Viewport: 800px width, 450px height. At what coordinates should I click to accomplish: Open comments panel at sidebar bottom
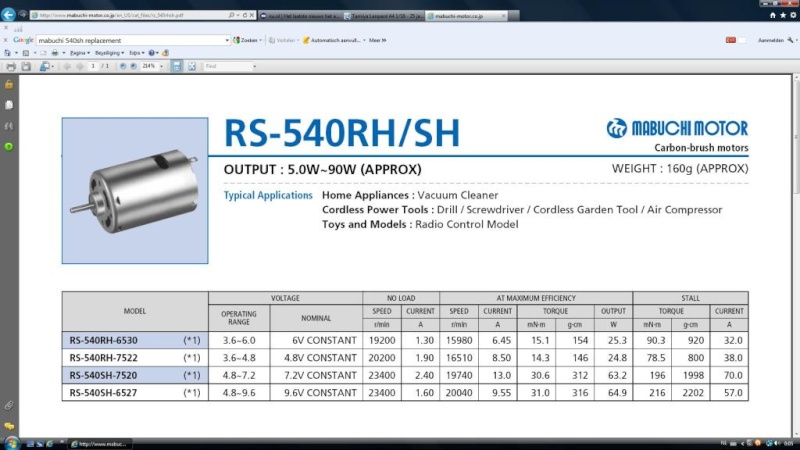[x=9, y=426]
